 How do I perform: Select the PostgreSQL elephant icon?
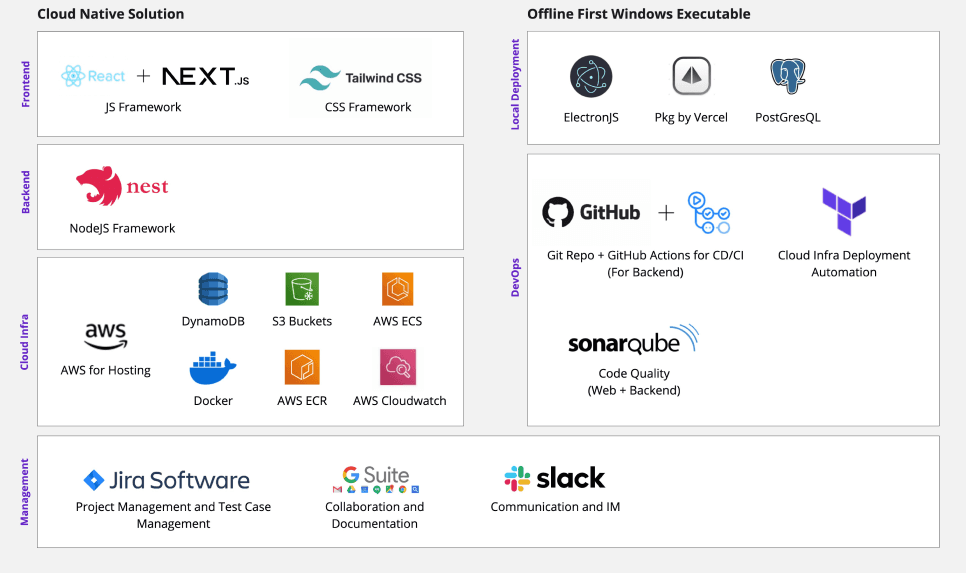788,77
